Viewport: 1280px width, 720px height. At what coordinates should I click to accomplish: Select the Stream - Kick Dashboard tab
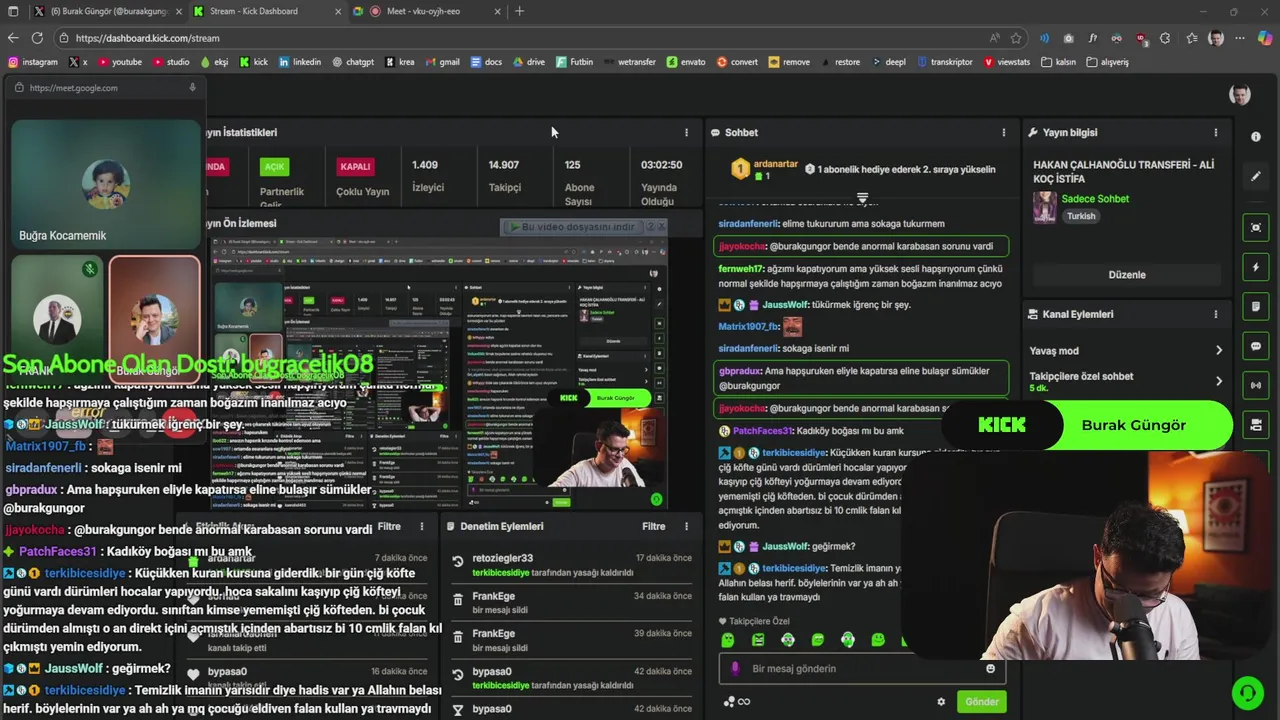[x=265, y=11]
